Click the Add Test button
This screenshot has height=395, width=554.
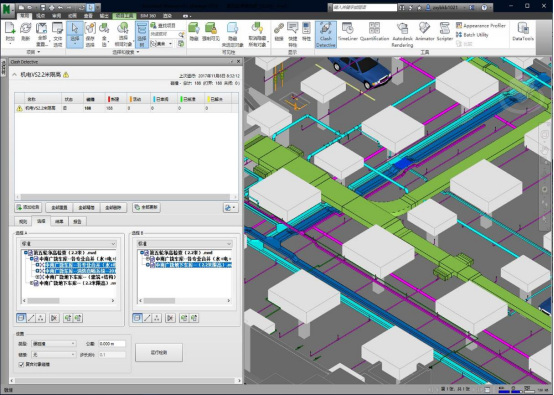tap(28, 207)
